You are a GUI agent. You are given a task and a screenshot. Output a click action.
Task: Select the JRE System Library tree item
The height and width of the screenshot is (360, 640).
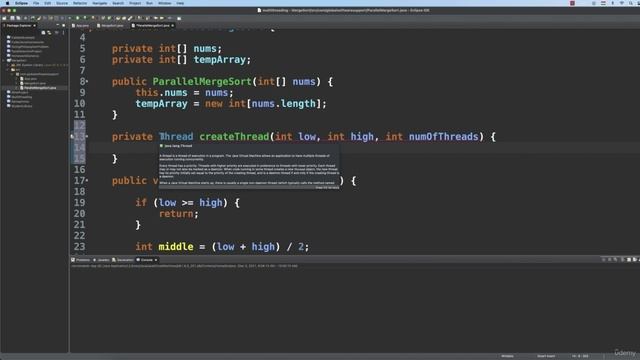pos(39,65)
